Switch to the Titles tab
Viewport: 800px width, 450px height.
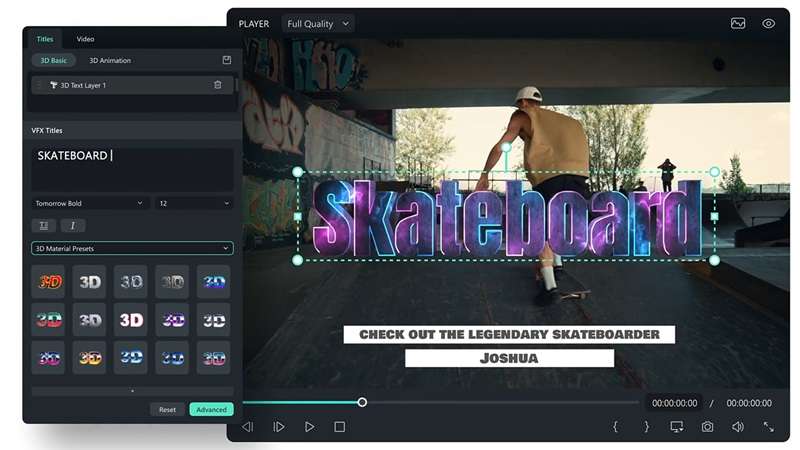(45, 39)
